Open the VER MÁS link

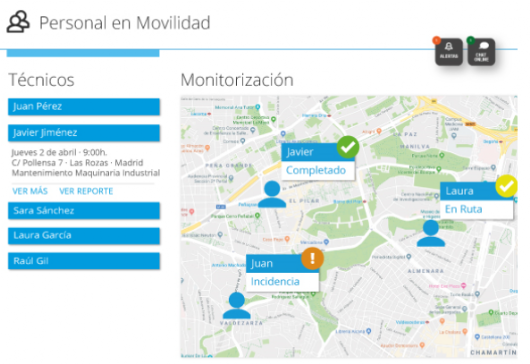[30, 191]
